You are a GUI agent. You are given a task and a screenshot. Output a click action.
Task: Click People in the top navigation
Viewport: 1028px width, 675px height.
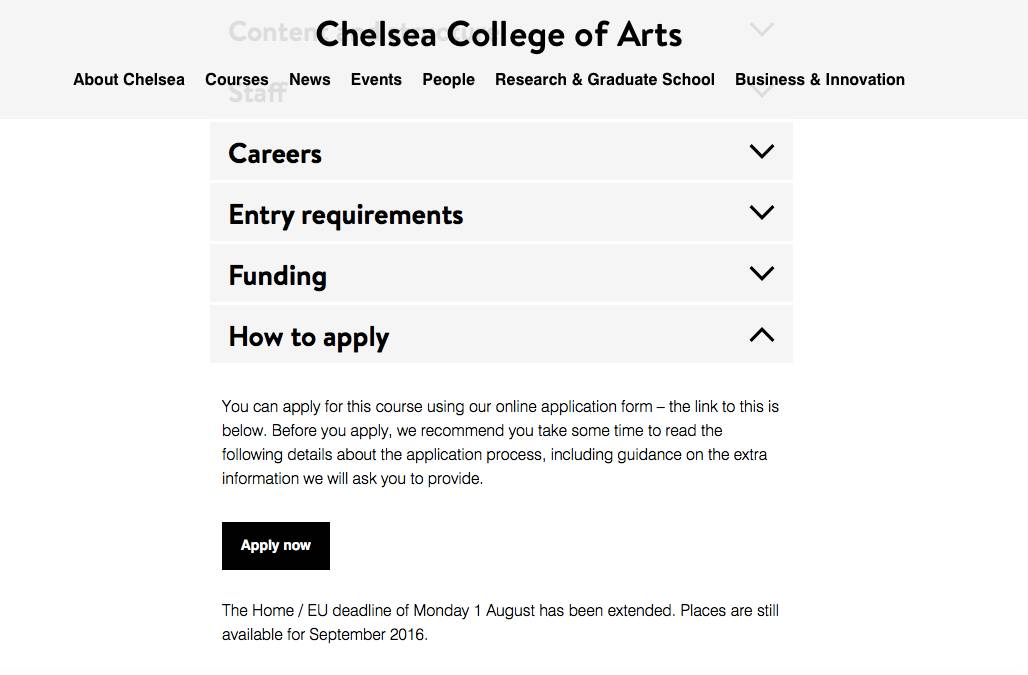(x=448, y=80)
